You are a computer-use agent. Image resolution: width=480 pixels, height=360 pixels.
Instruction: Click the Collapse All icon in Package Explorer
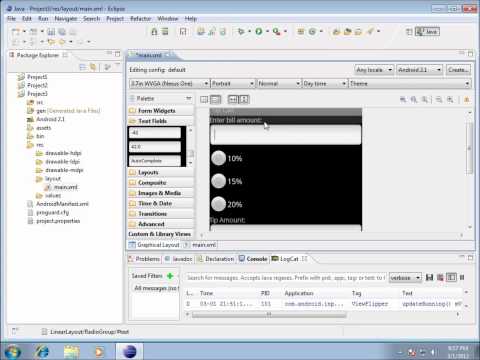pos(82,67)
